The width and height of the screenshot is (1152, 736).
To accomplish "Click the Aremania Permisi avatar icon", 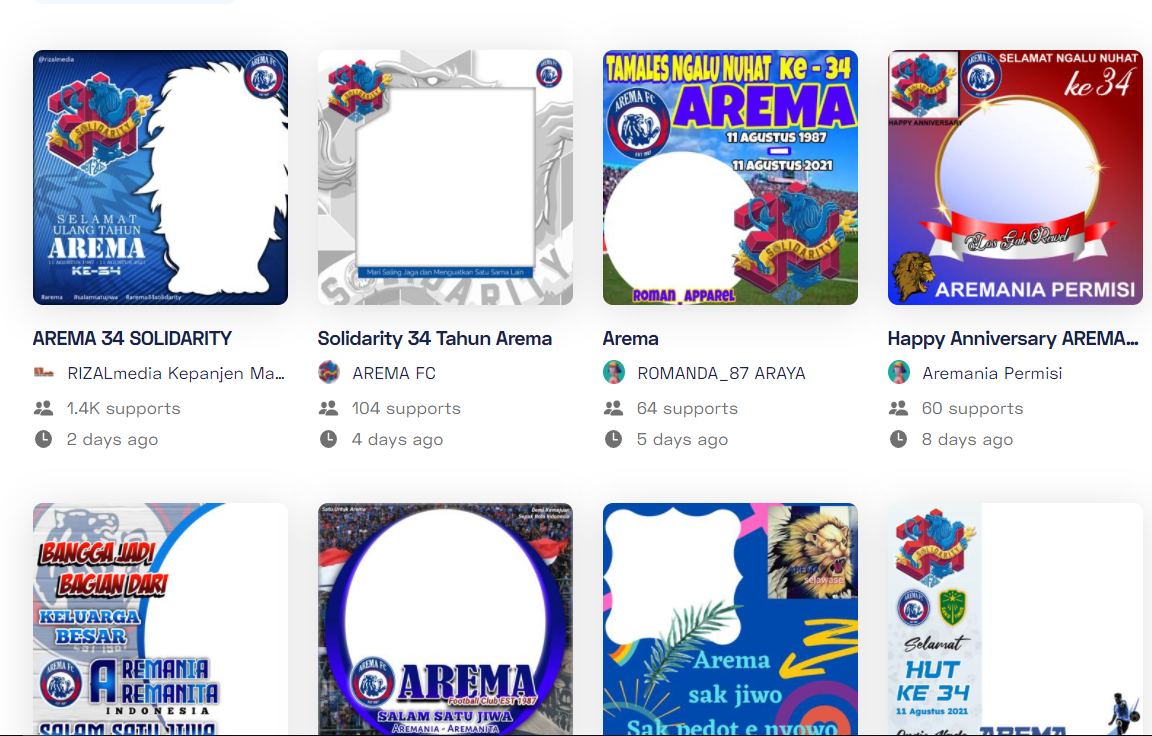I will click(x=899, y=372).
